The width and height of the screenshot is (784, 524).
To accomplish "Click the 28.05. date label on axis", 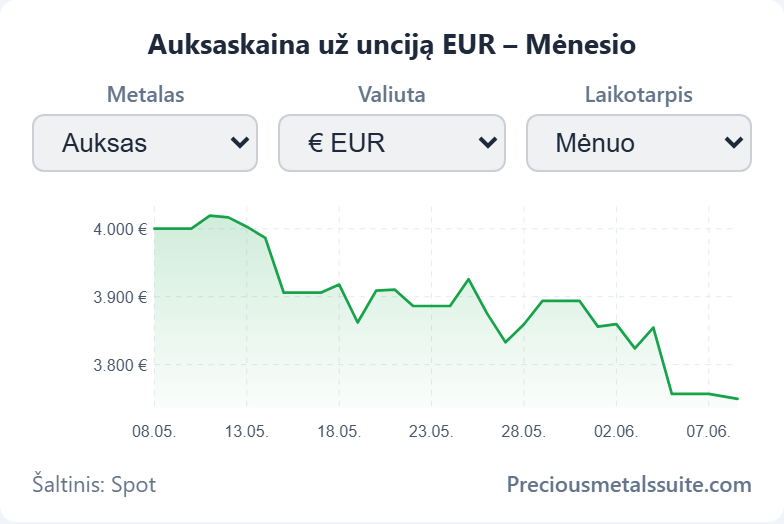I will click(x=524, y=431).
